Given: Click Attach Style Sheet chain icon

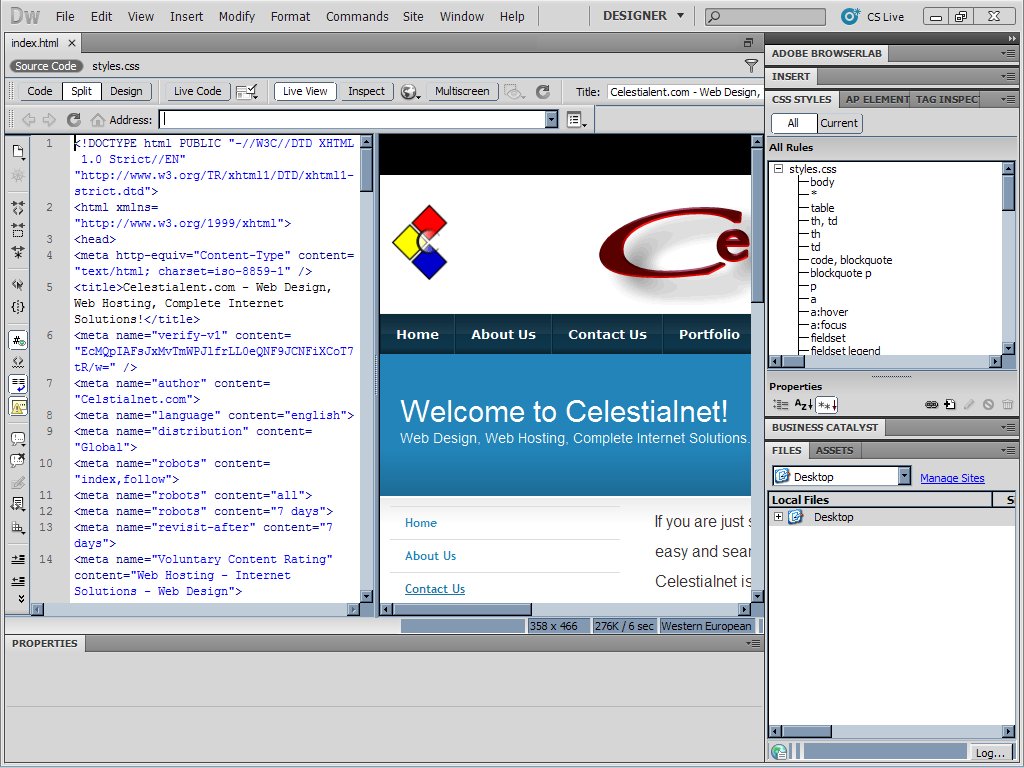Looking at the screenshot, I should 932,405.
